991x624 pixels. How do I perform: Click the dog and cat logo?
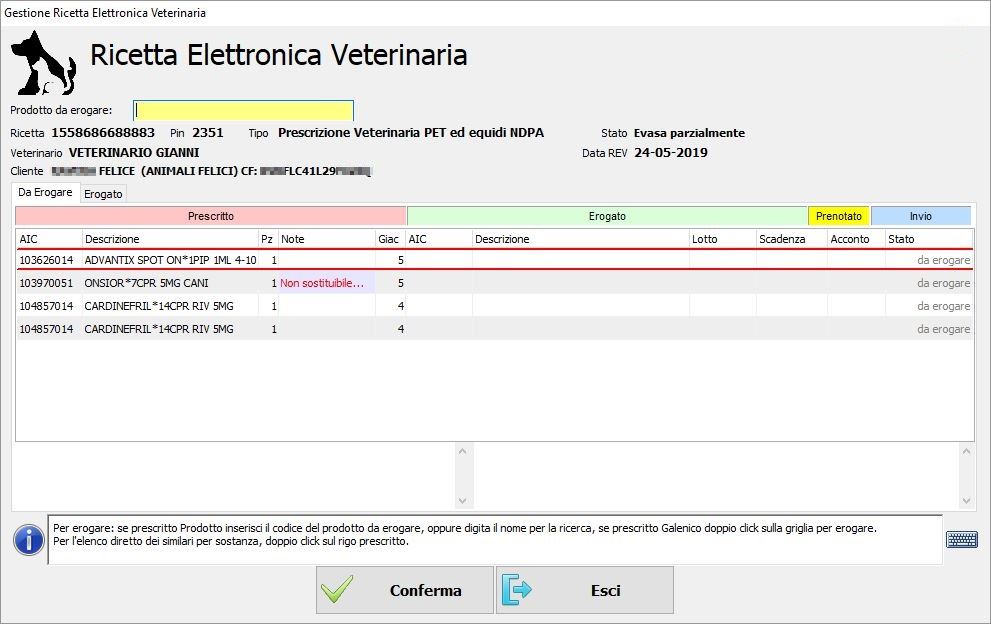tap(42, 62)
